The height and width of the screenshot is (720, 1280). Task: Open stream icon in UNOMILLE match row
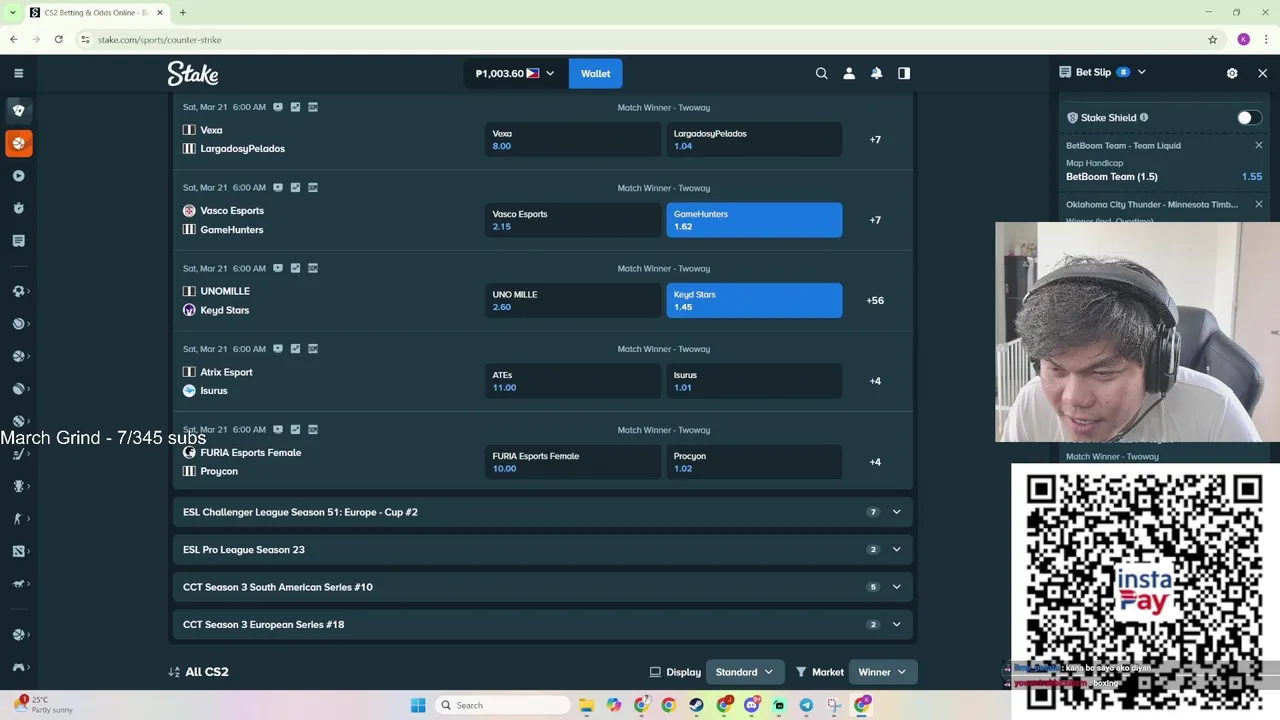(x=278, y=268)
